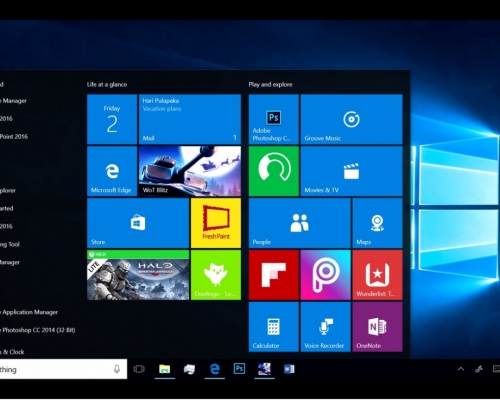Launch the Fresh Paint tile
The width and height of the screenshot is (500, 400).
coord(216,223)
